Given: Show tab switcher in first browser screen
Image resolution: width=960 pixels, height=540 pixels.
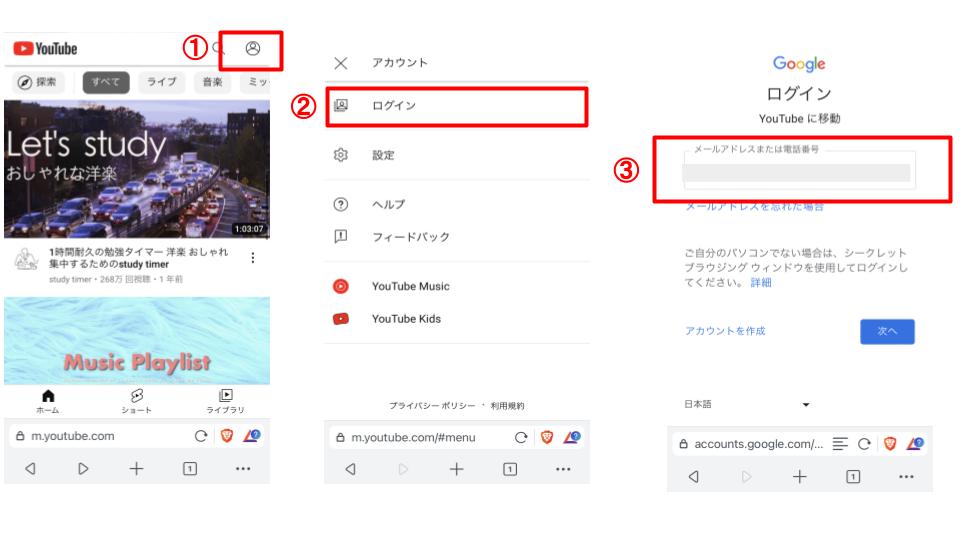Looking at the screenshot, I should (x=190, y=469).
